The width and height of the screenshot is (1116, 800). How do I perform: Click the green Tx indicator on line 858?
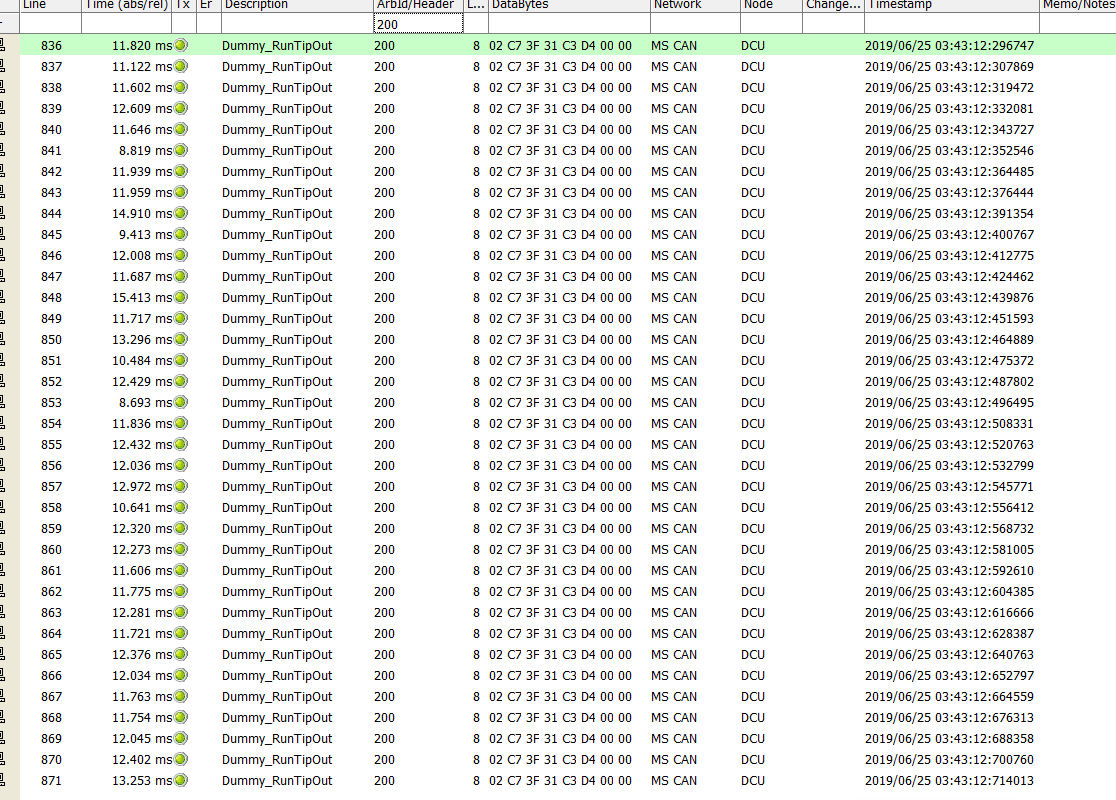181,507
